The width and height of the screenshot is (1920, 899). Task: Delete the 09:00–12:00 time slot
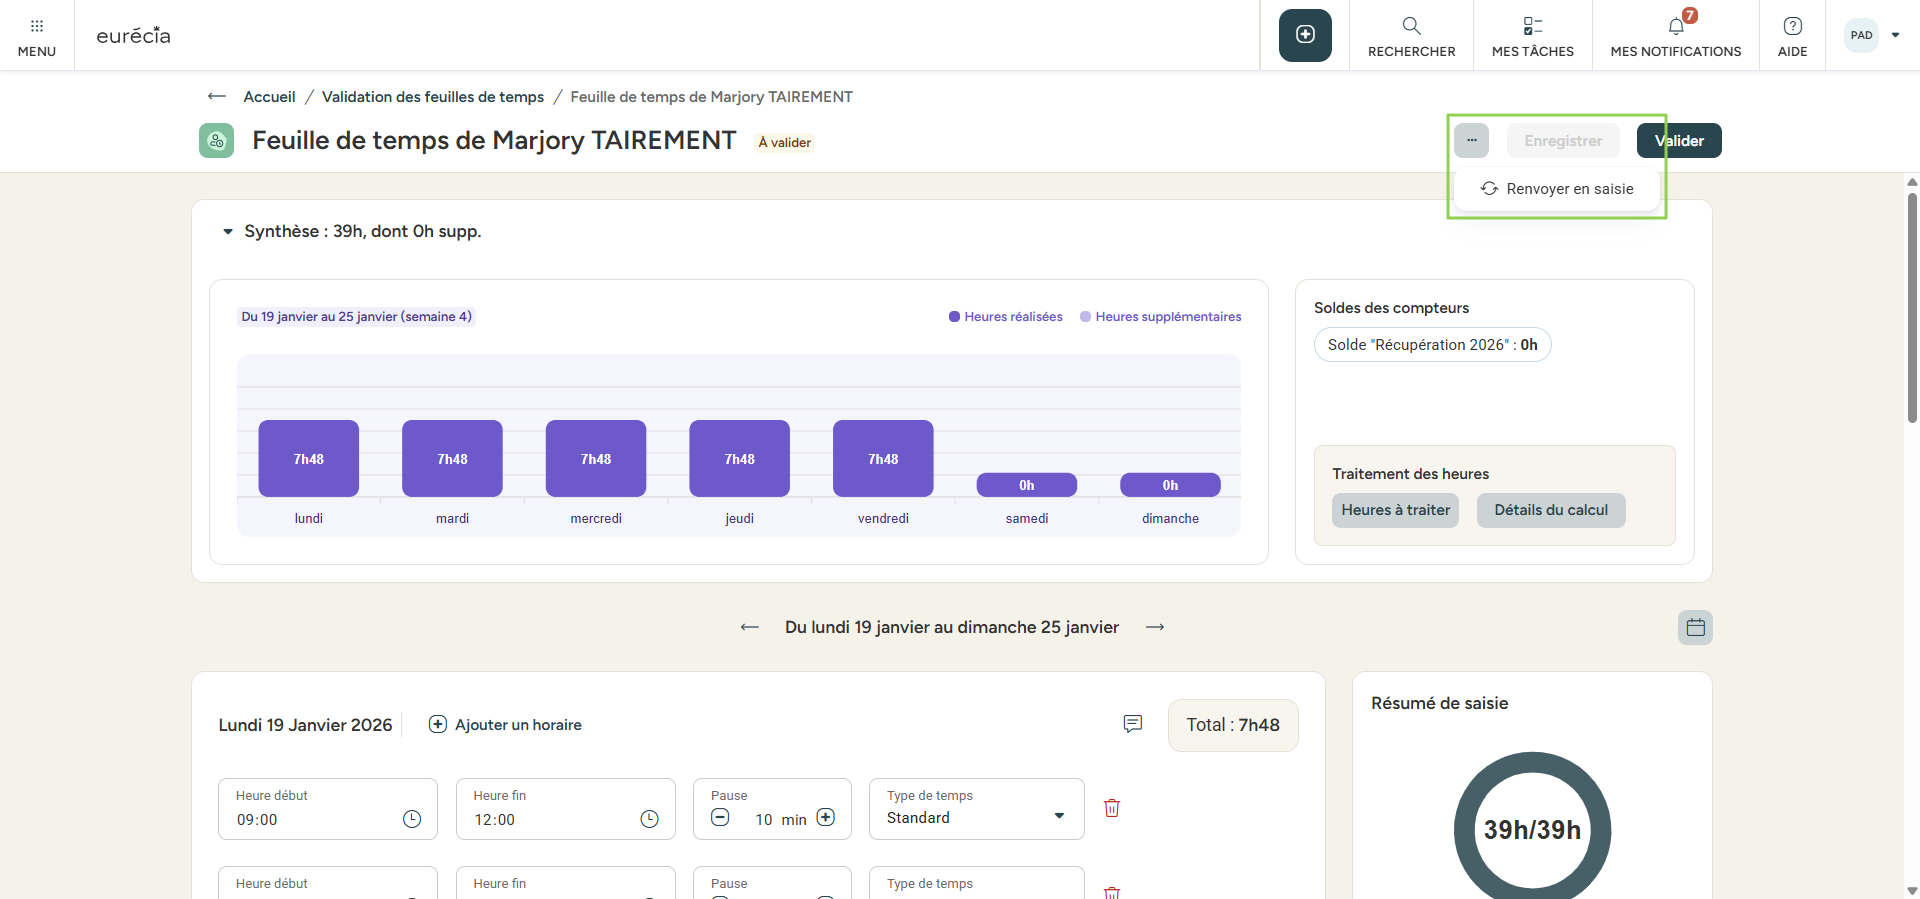tap(1111, 808)
